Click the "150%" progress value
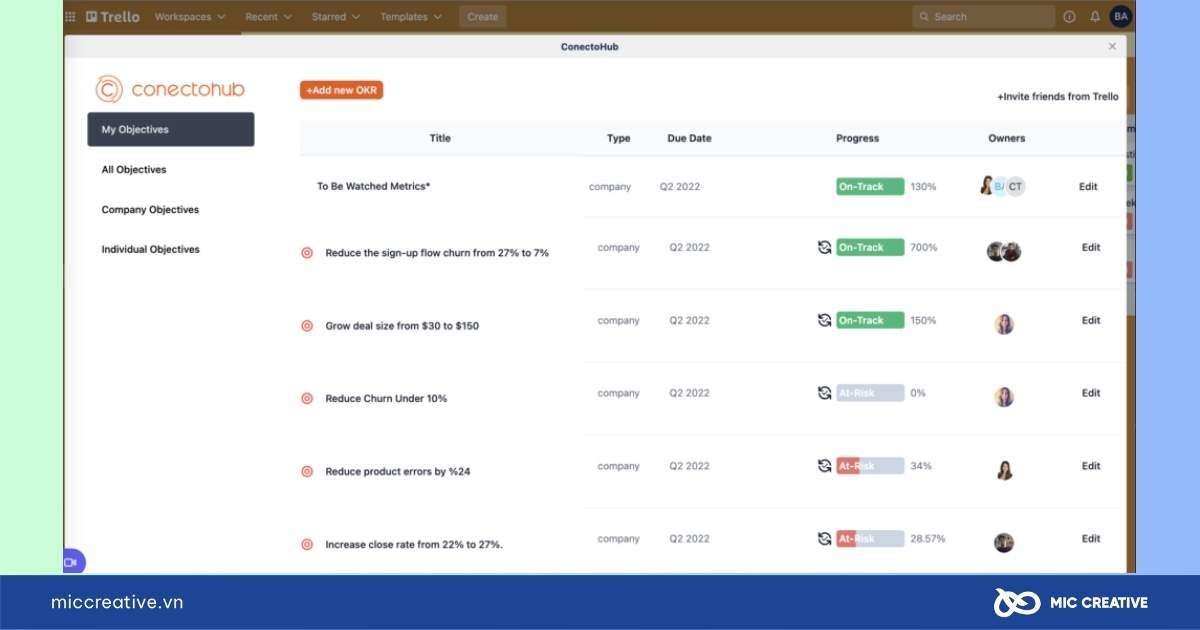The image size is (1200, 630). [x=923, y=321]
